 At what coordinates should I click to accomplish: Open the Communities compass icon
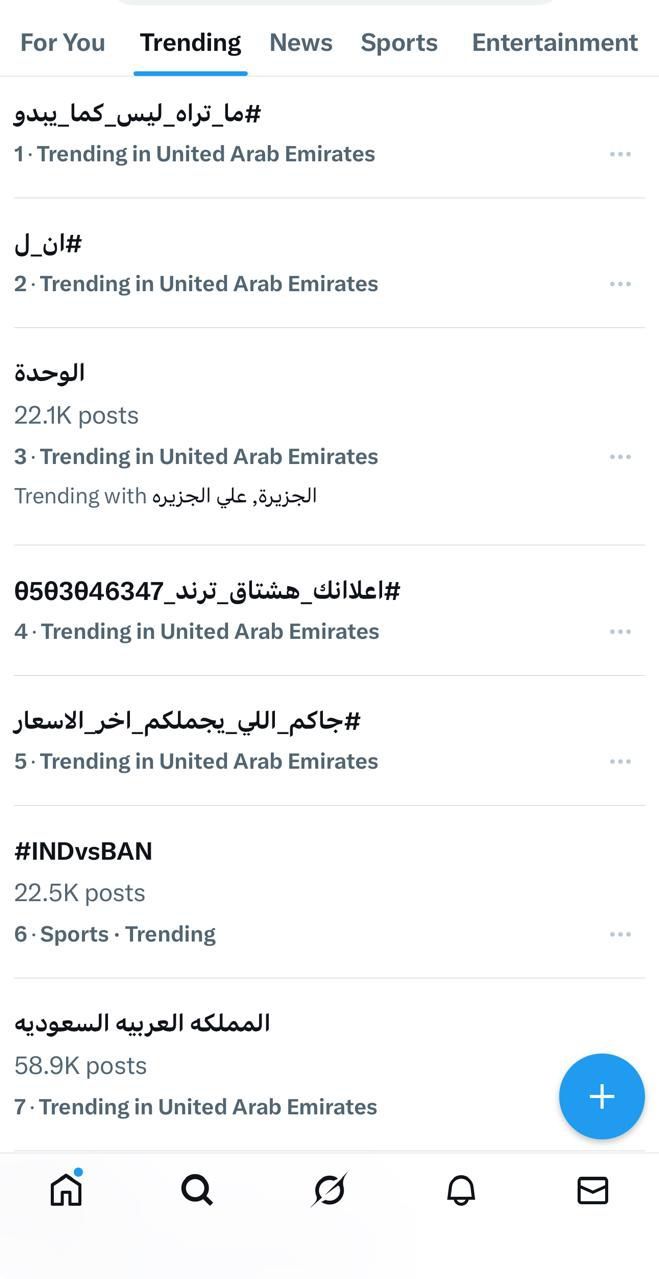point(329,1189)
